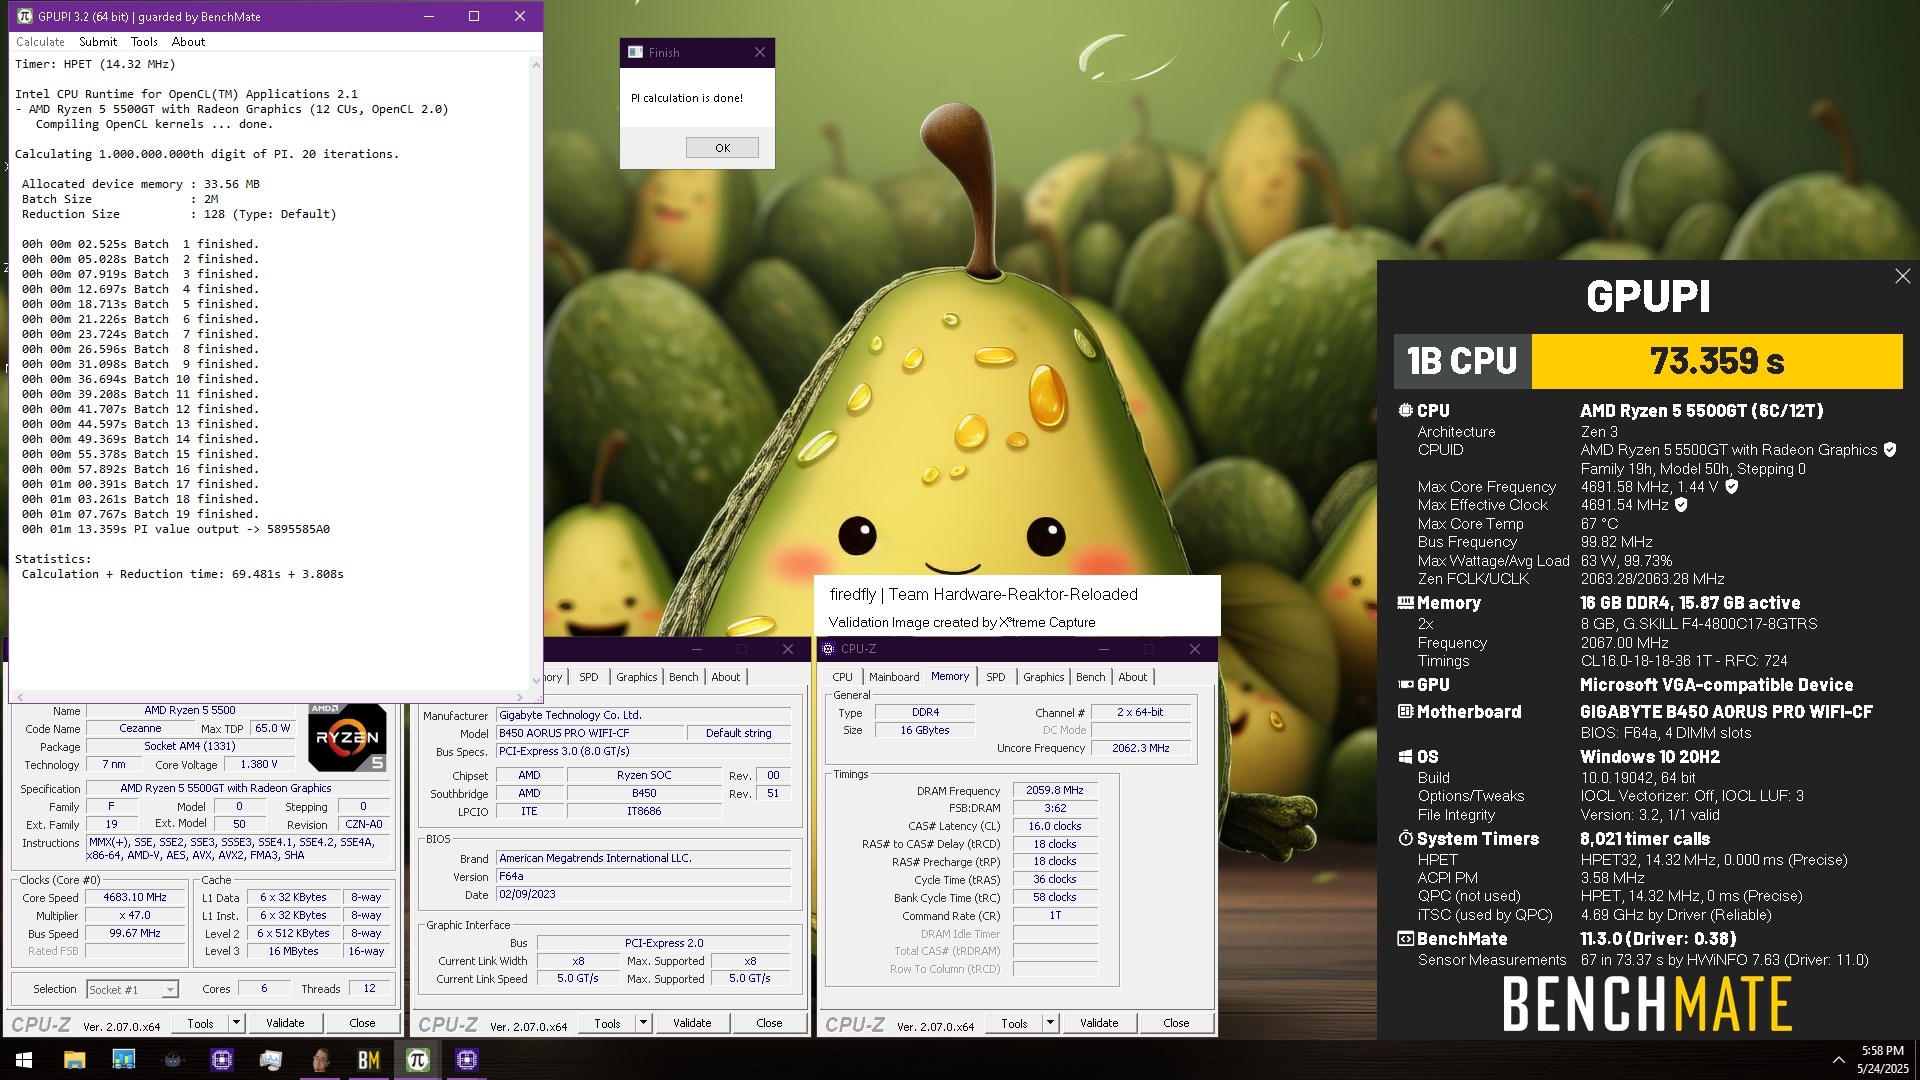Viewport: 1920px width, 1080px height.
Task: Click Validate in CPU-Z CPU window
Action: 285,1023
